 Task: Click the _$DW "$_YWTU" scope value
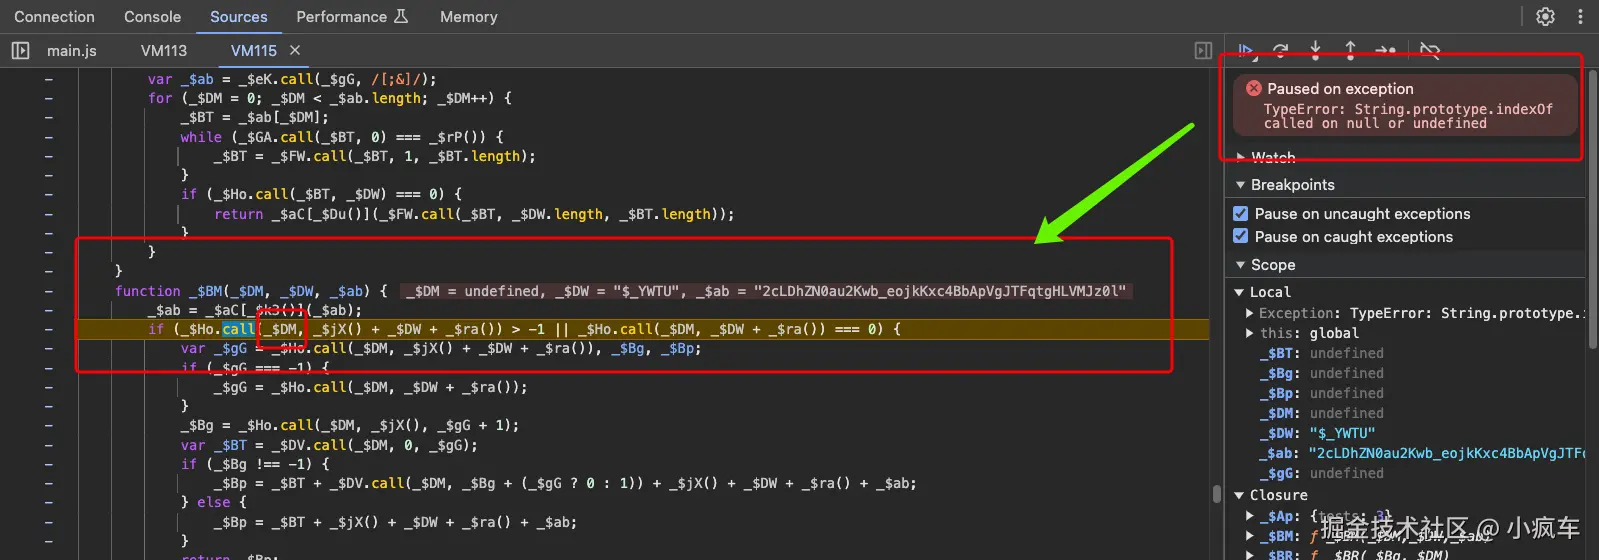click(1342, 433)
